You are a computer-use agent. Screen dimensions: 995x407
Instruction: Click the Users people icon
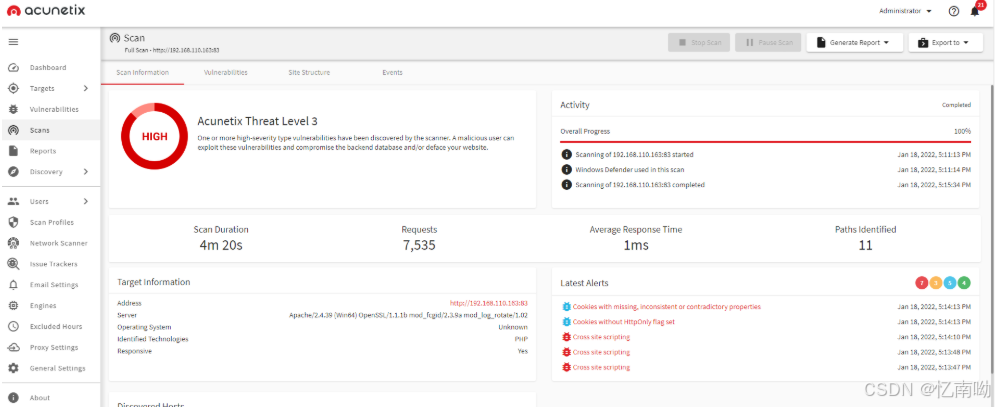pyautogui.click(x=13, y=201)
